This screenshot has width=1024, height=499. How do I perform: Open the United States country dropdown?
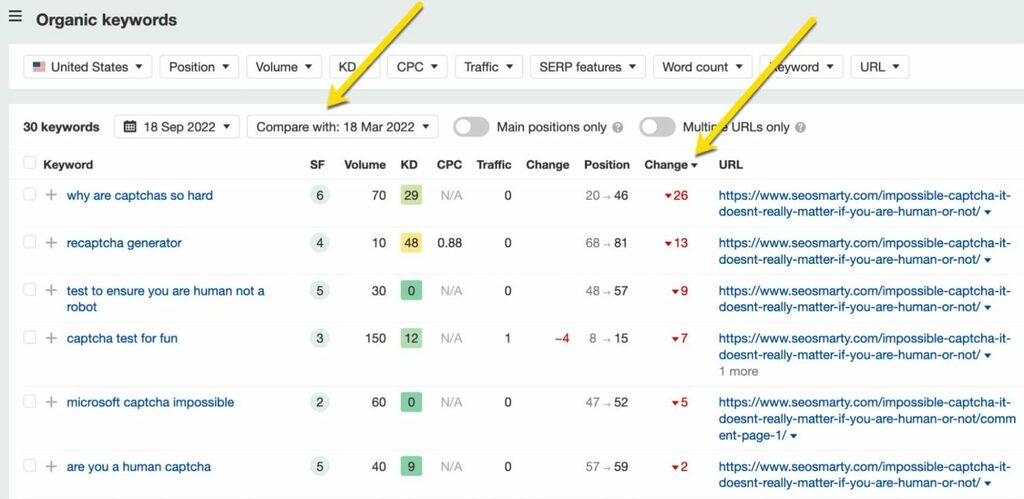pyautogui.click(x=88, y=67)
